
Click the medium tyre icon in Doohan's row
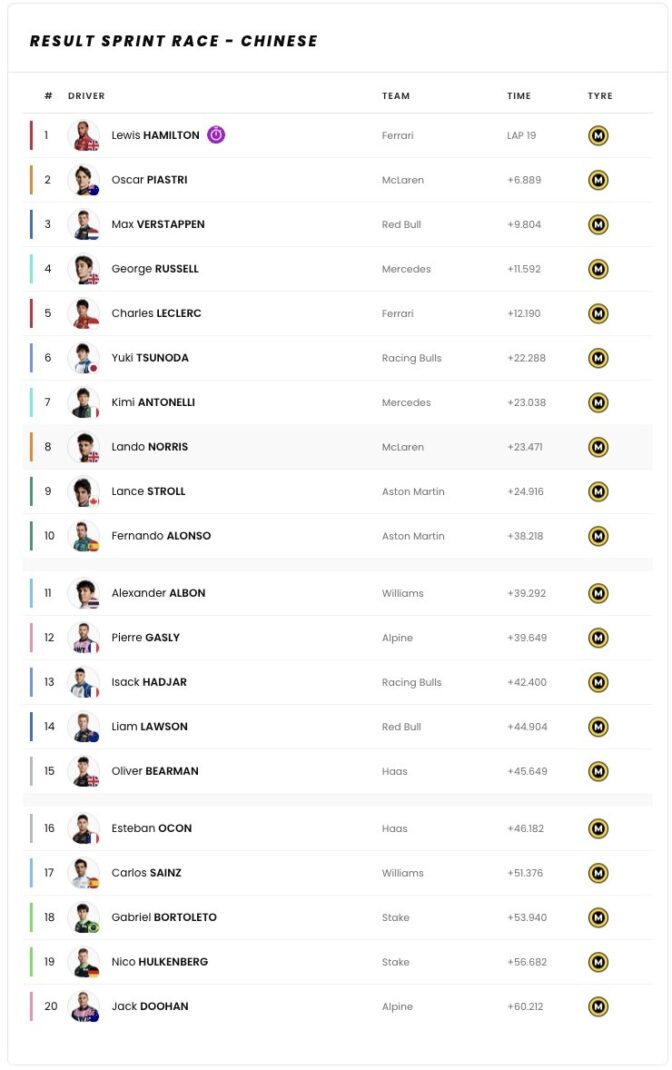[x=598, y=1007]
